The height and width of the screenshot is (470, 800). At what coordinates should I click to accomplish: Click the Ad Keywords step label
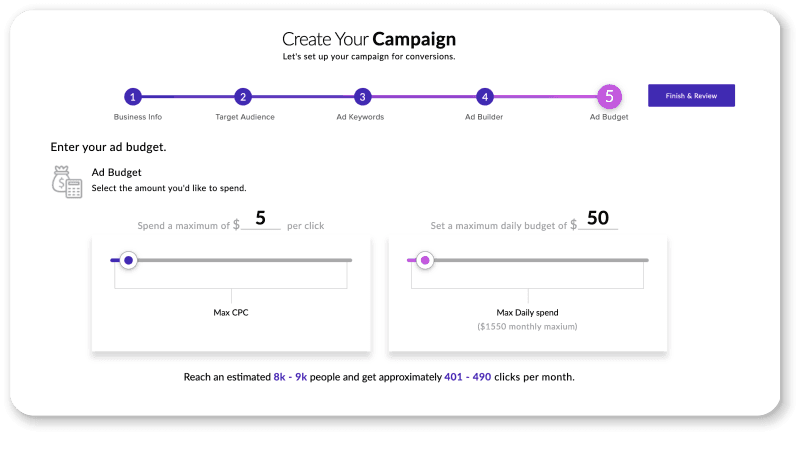(x=360, y=117)
